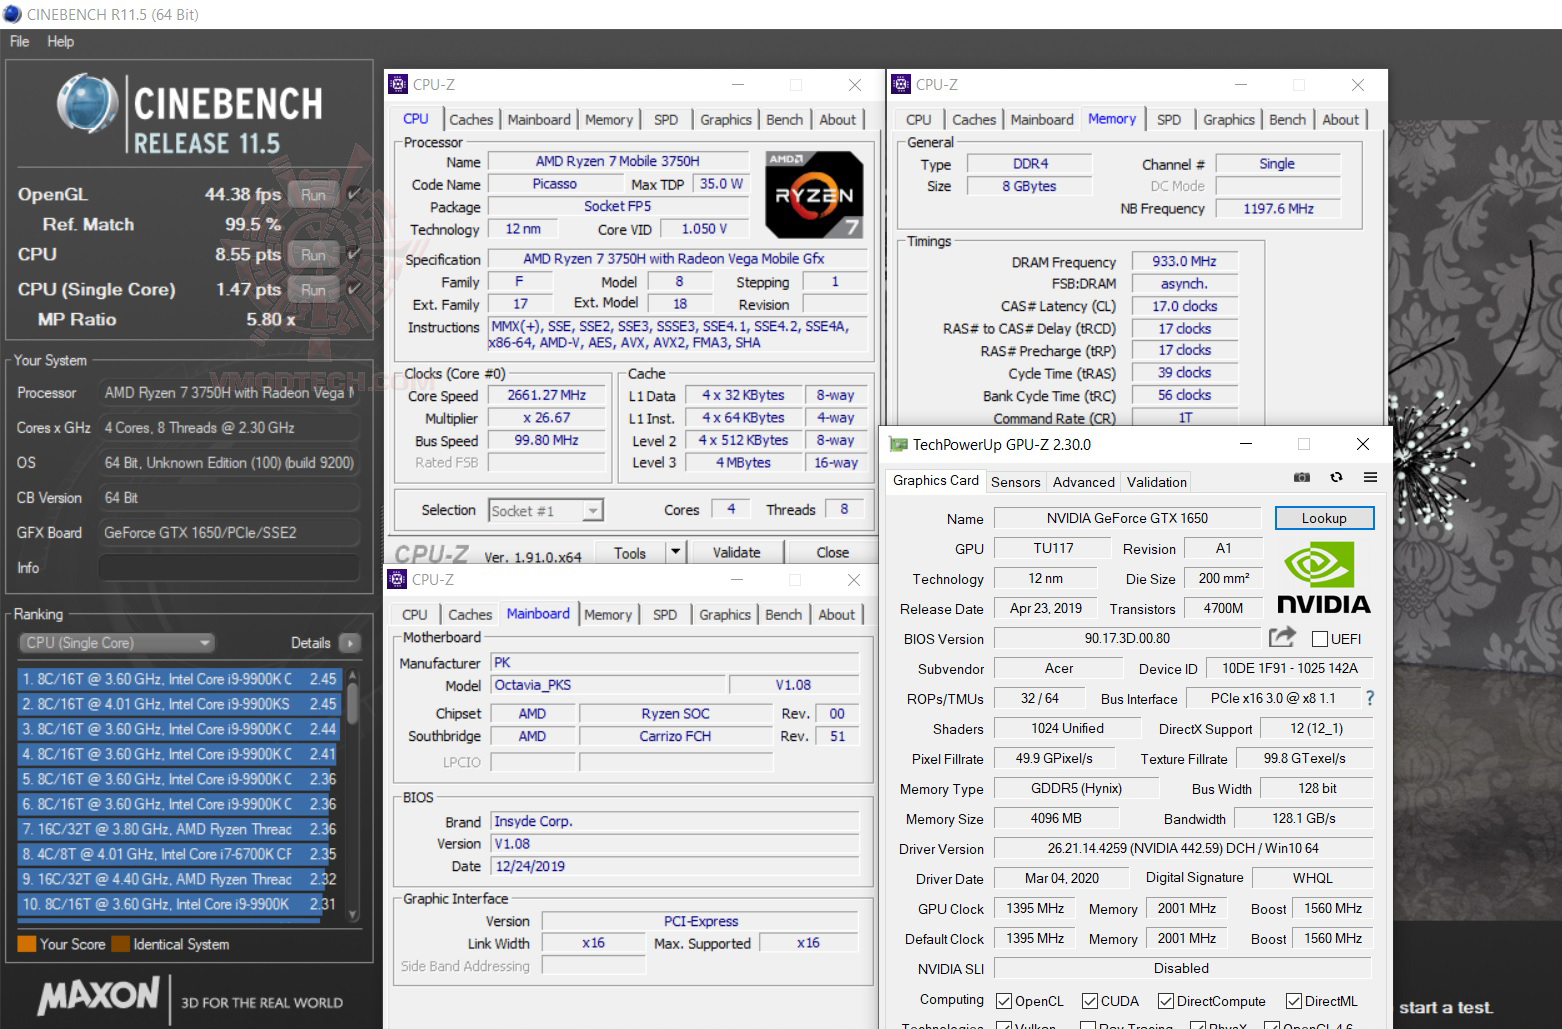Click the AMD Ryzen 7 badge in CPU-Z

(x=813, y=194)
